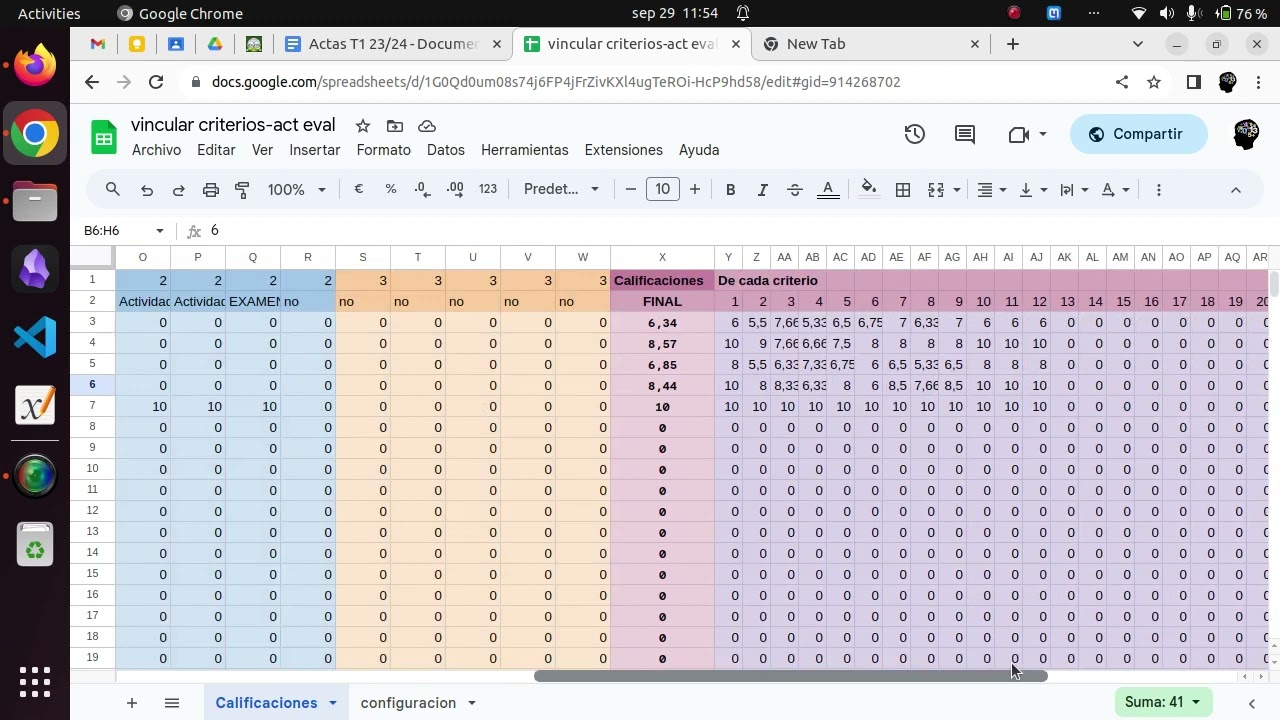1280x720 pixels.
Task: Activate the paint format tool
Action: point(242,190)
